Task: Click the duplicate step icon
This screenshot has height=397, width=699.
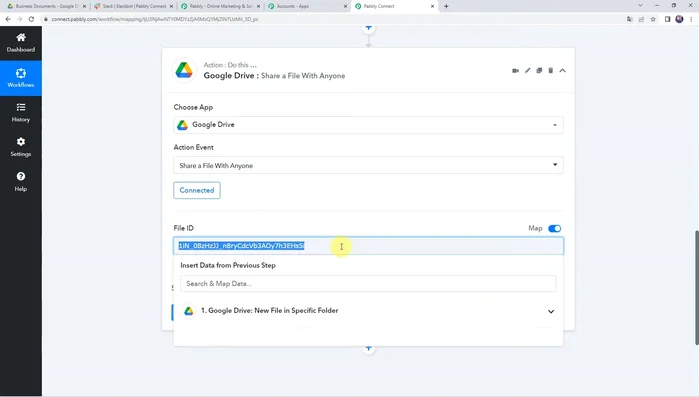Action: point(539,70)
